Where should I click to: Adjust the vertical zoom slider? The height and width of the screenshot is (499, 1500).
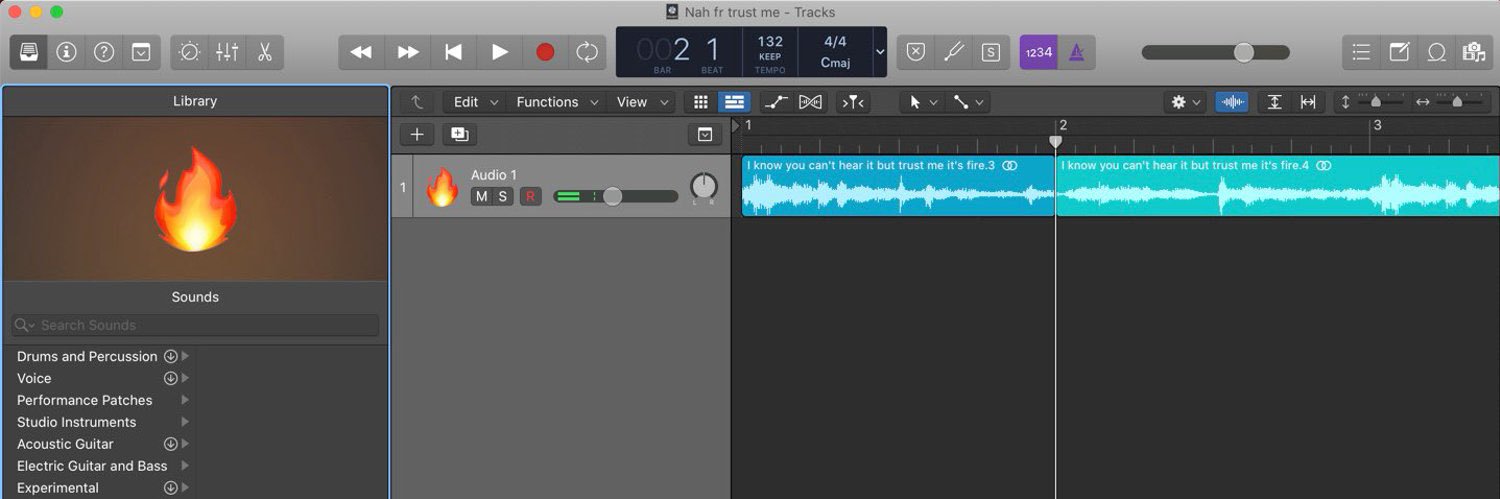click(x=1375, y=102)
